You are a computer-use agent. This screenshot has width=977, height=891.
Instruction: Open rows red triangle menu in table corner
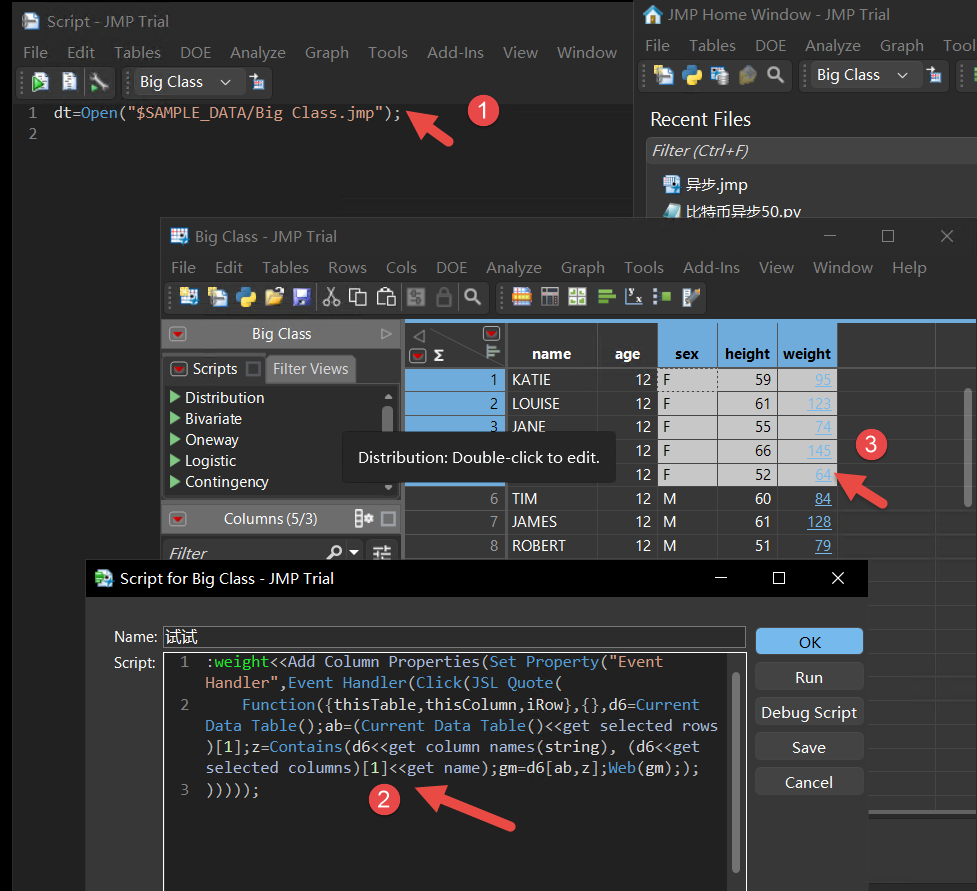418,356
